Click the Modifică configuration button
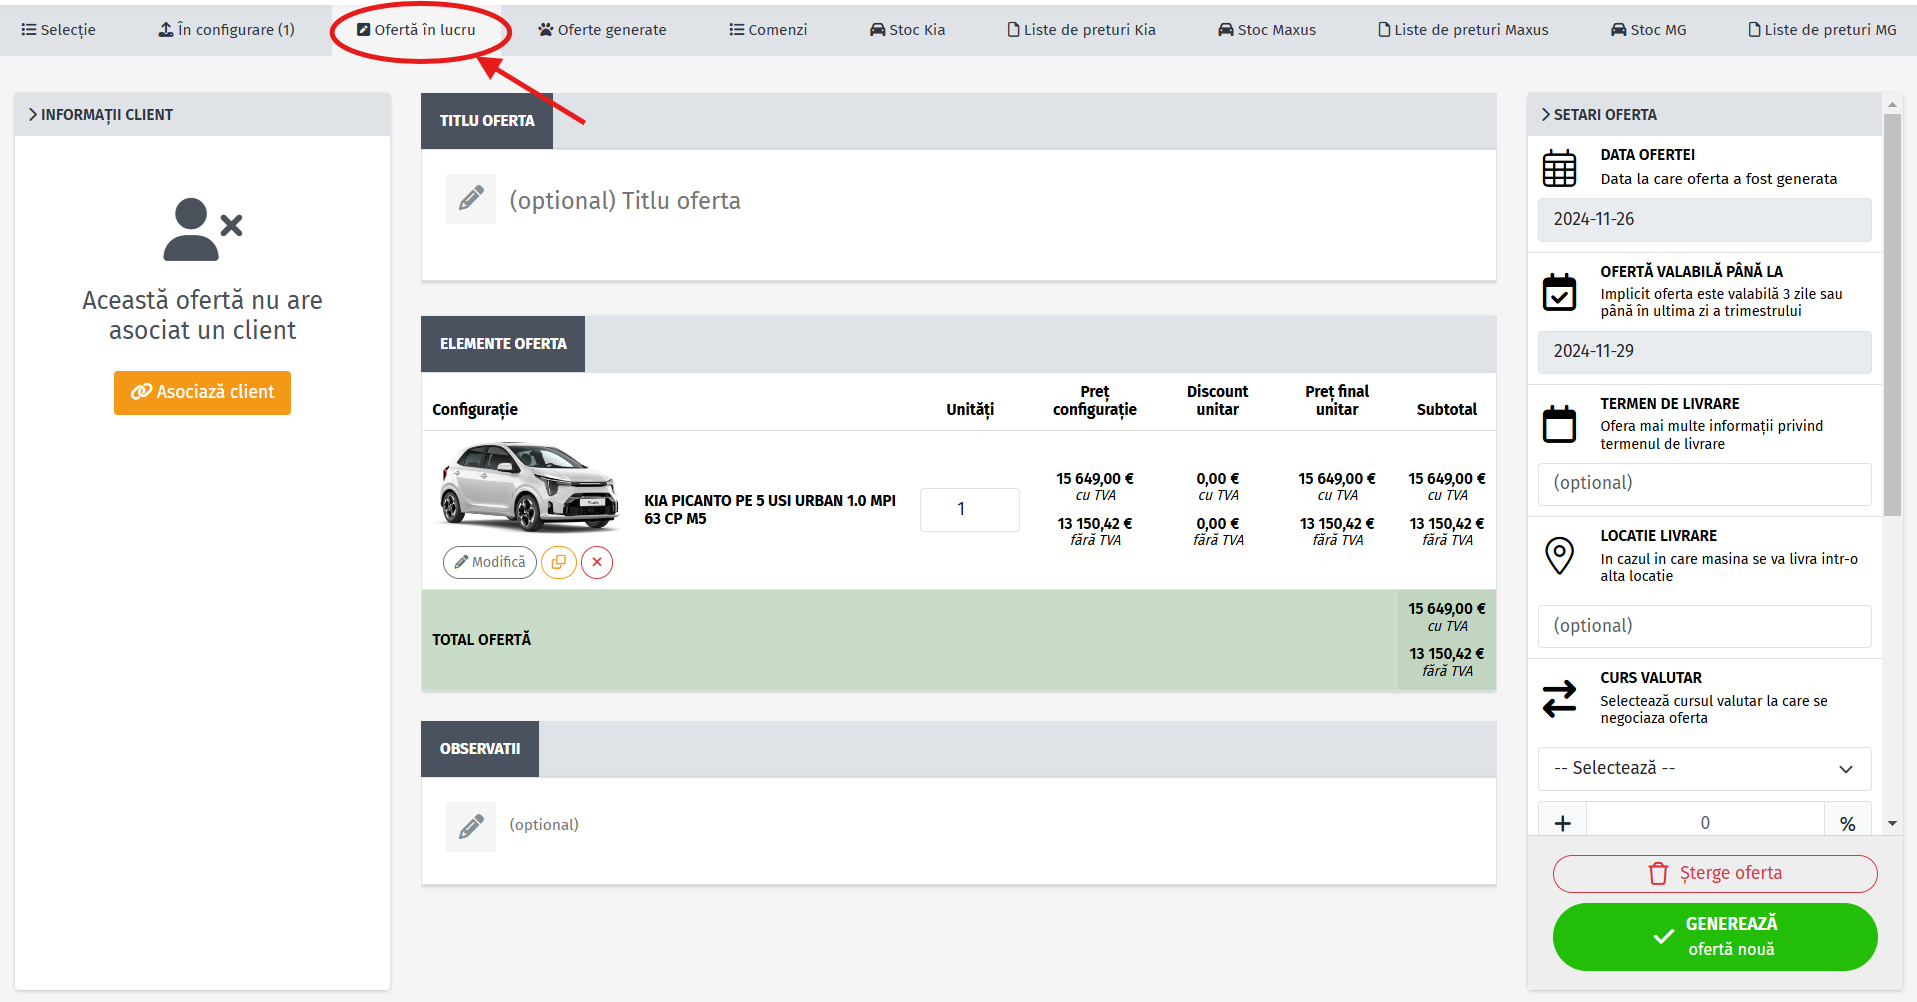The width and height of the screenshot is (1917, 1002). pos(490,562)
